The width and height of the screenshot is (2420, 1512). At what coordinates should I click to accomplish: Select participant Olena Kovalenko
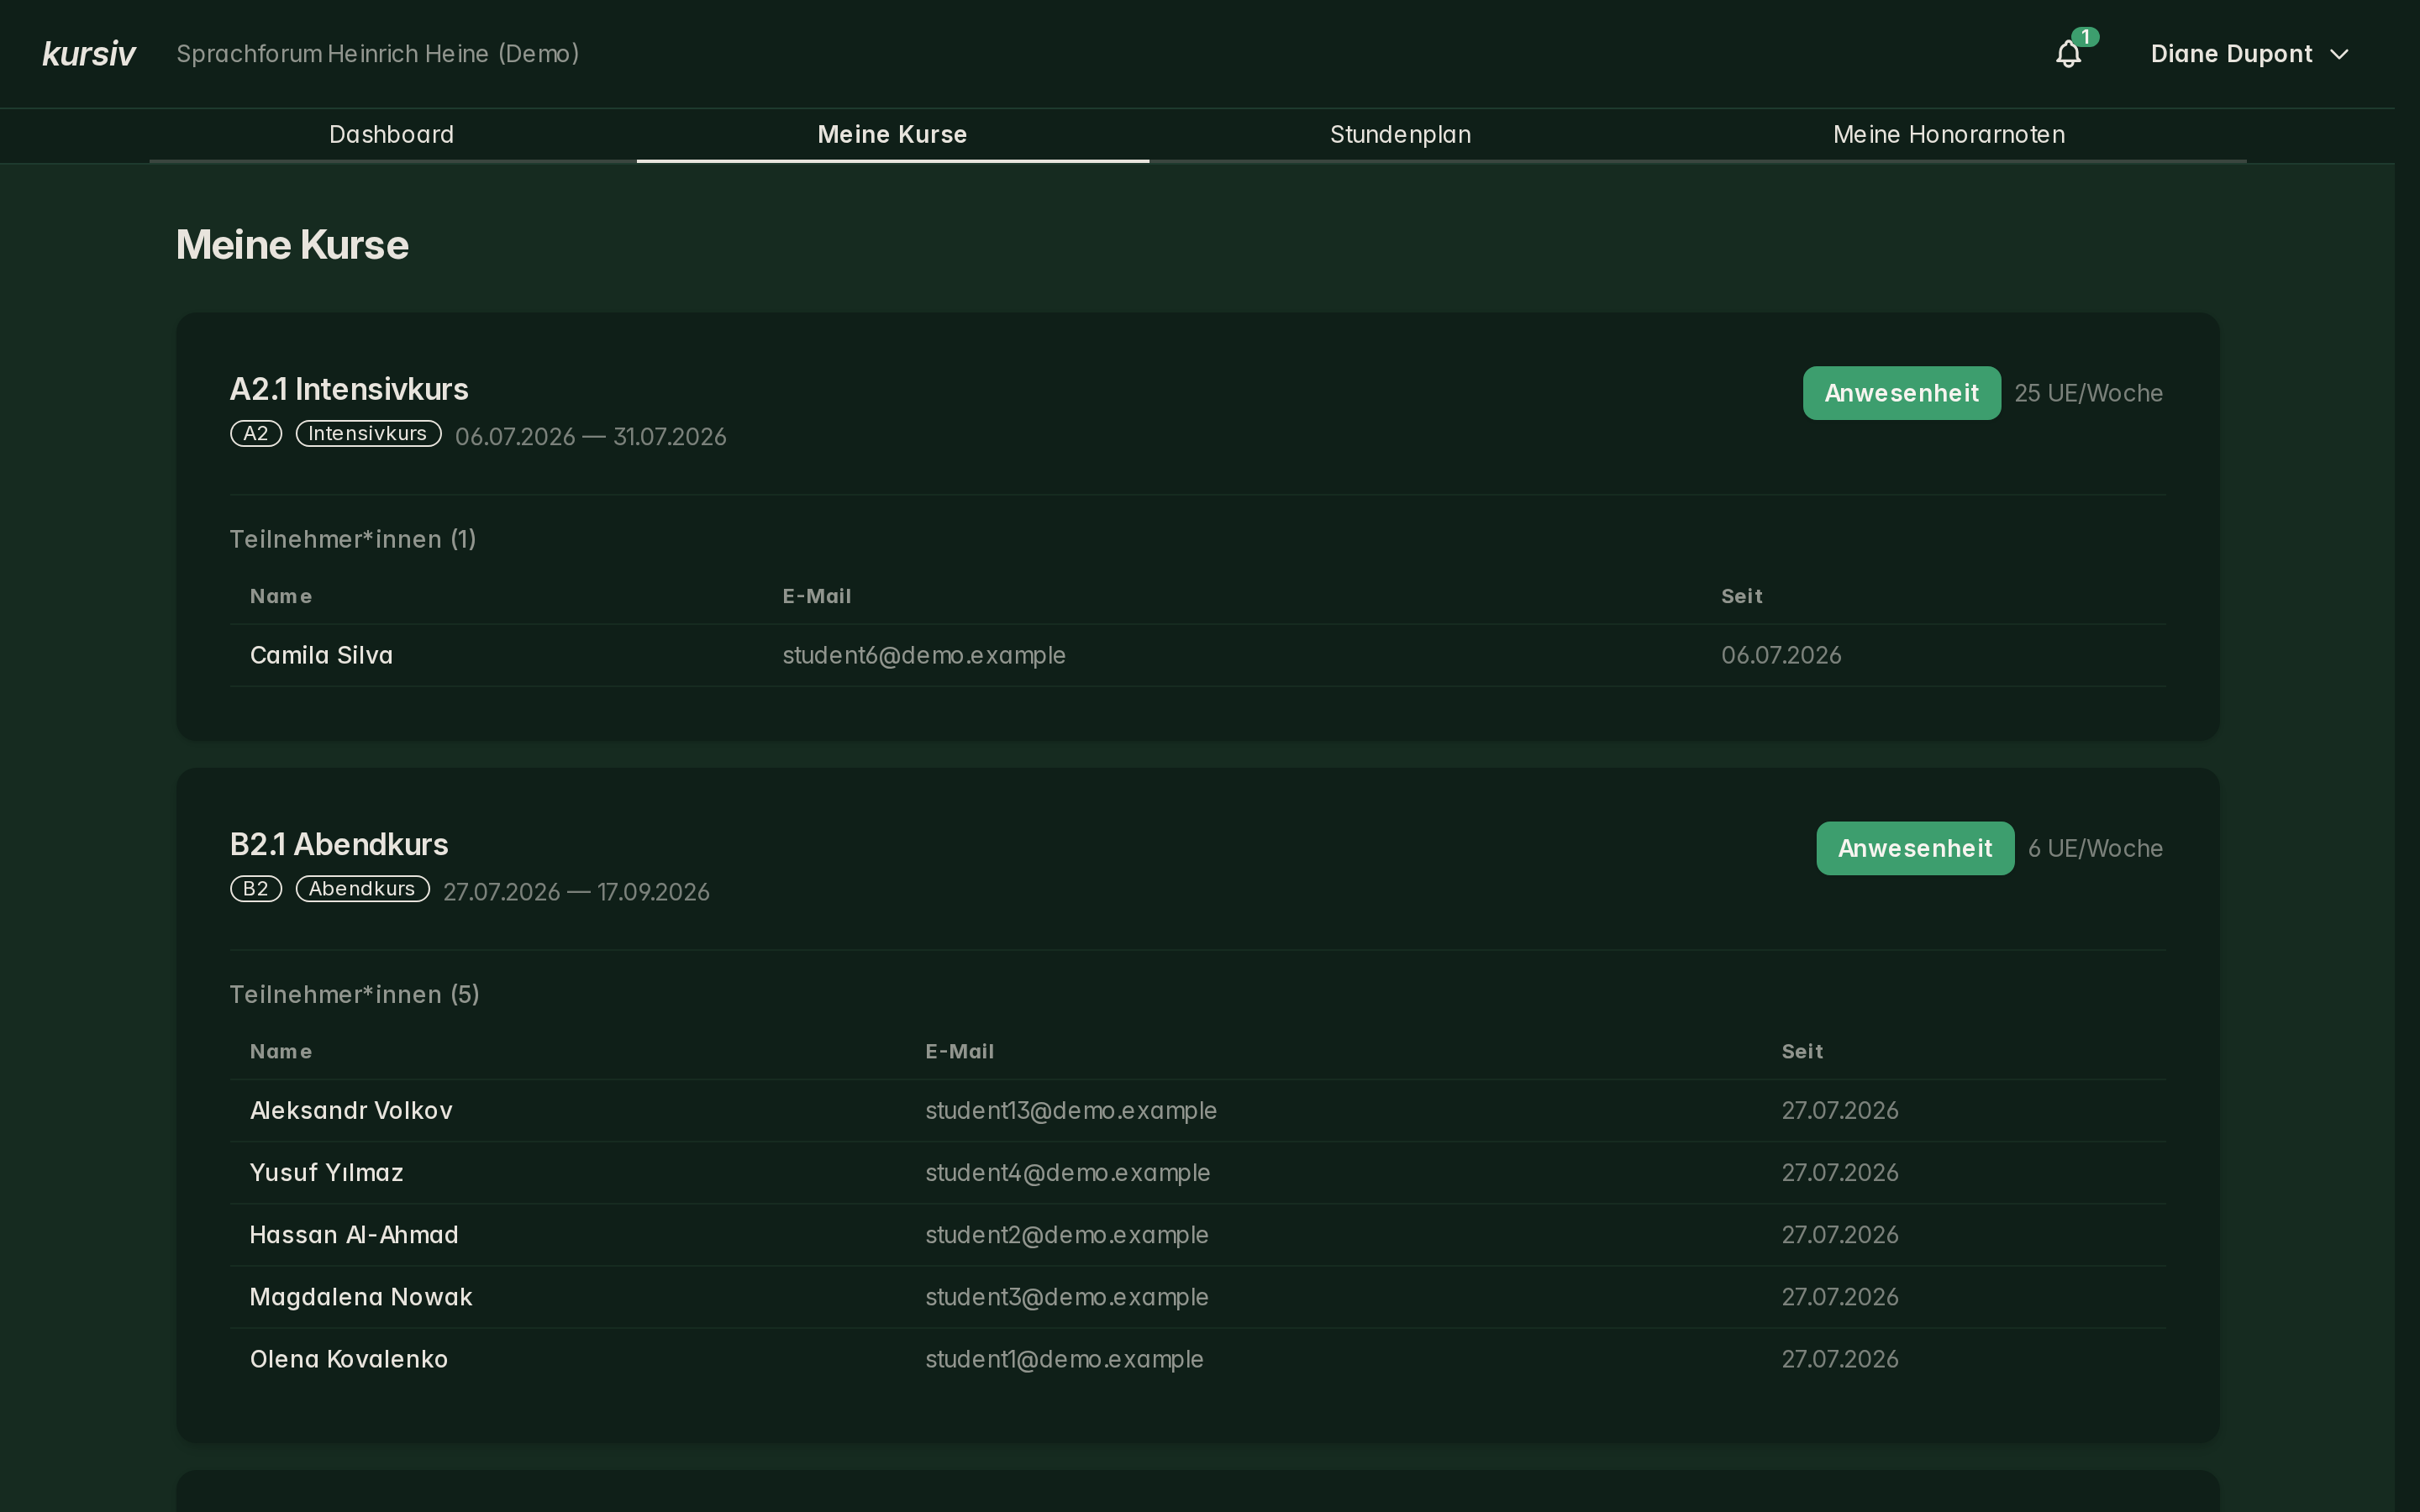[x=349, y=1358]
